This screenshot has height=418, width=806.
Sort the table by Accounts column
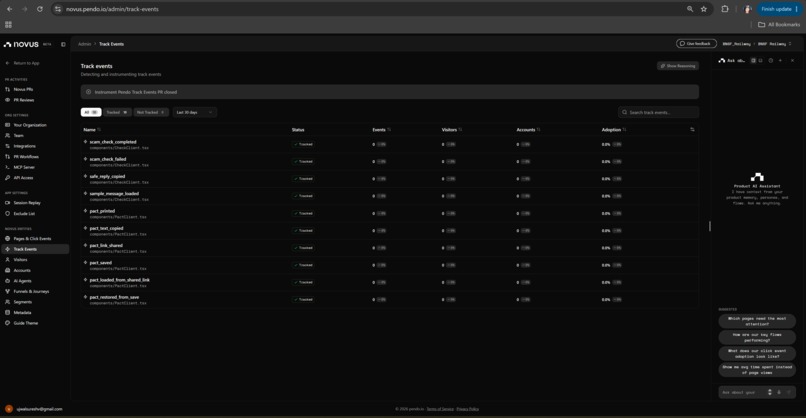click(x=528, y=130)
